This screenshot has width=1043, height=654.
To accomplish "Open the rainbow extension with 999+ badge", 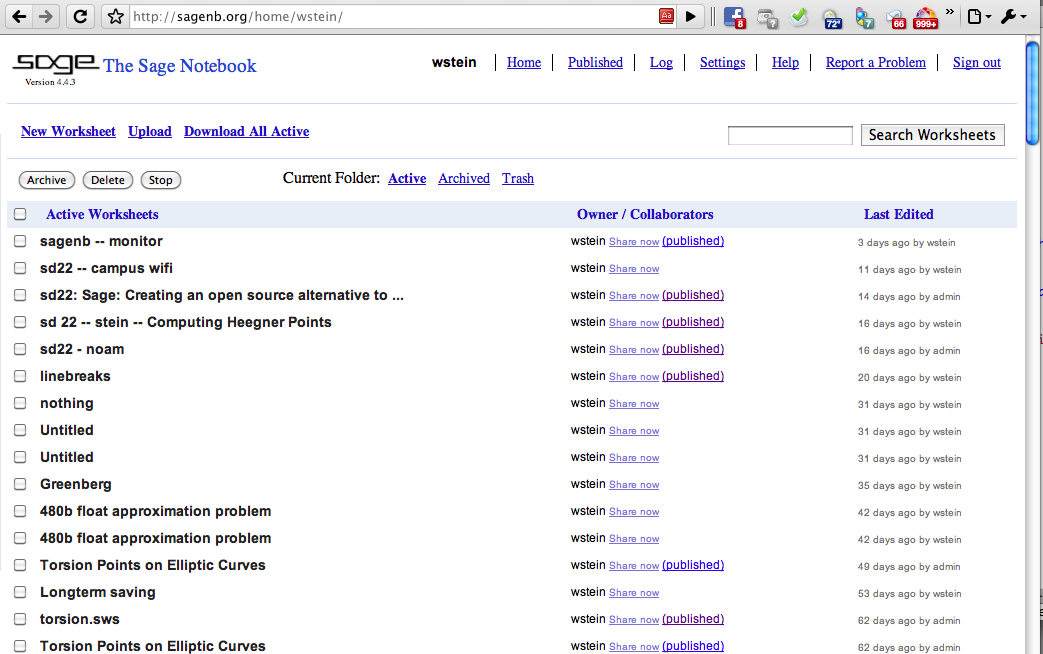I will (926, 18).
